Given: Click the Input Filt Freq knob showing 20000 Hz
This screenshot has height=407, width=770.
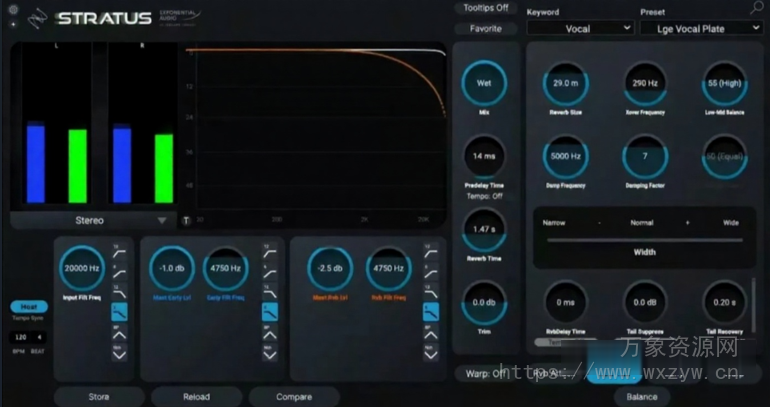Looking at the screenshot, I should pyautogui.click(x=82, y=269).
